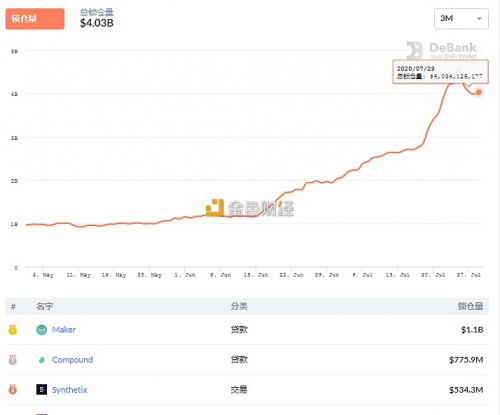The height and width of the screenshot is (415, 500).
Task: Open the 3M time range dropdown
Action: coord(461,19)
